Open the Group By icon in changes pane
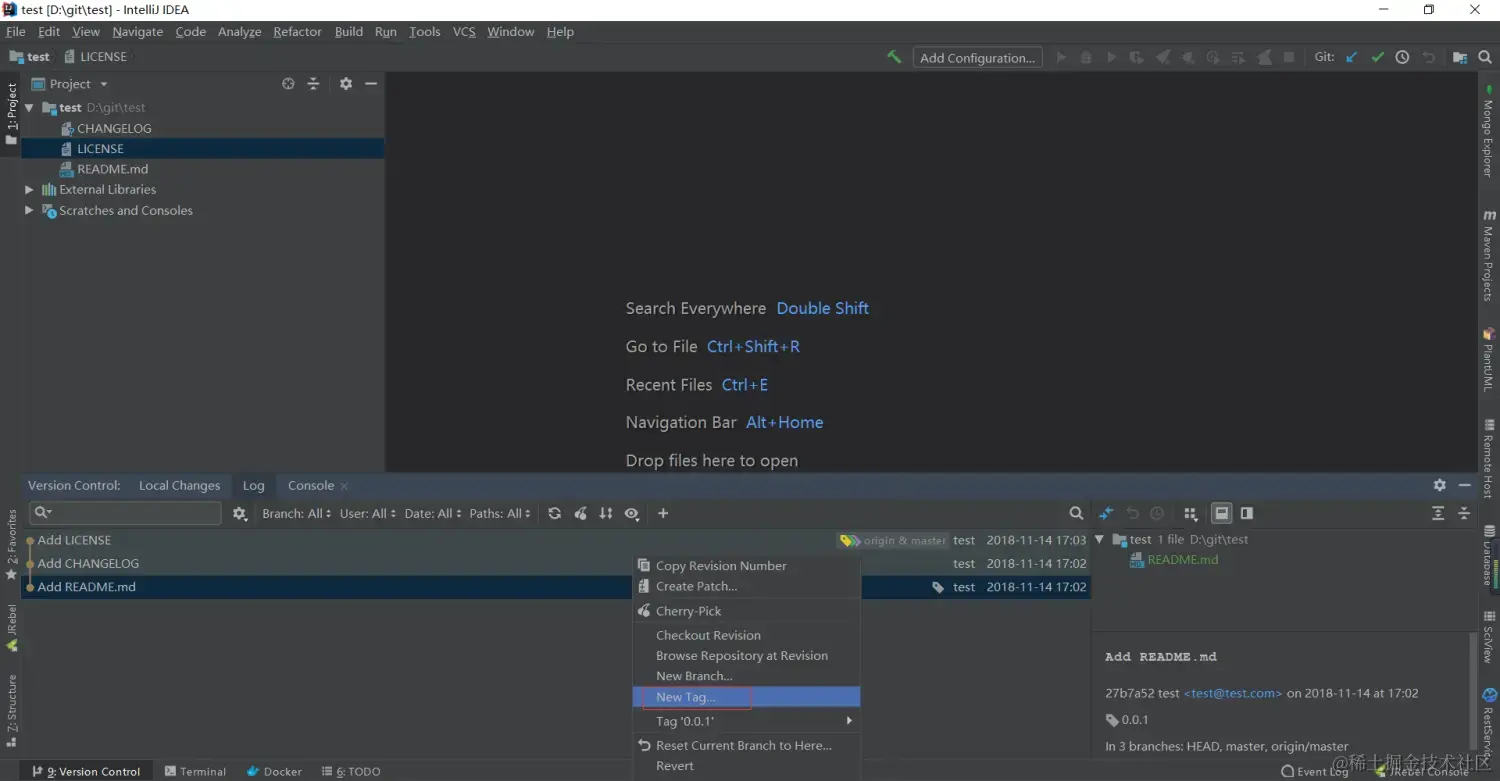 (x=1190, y=513)
